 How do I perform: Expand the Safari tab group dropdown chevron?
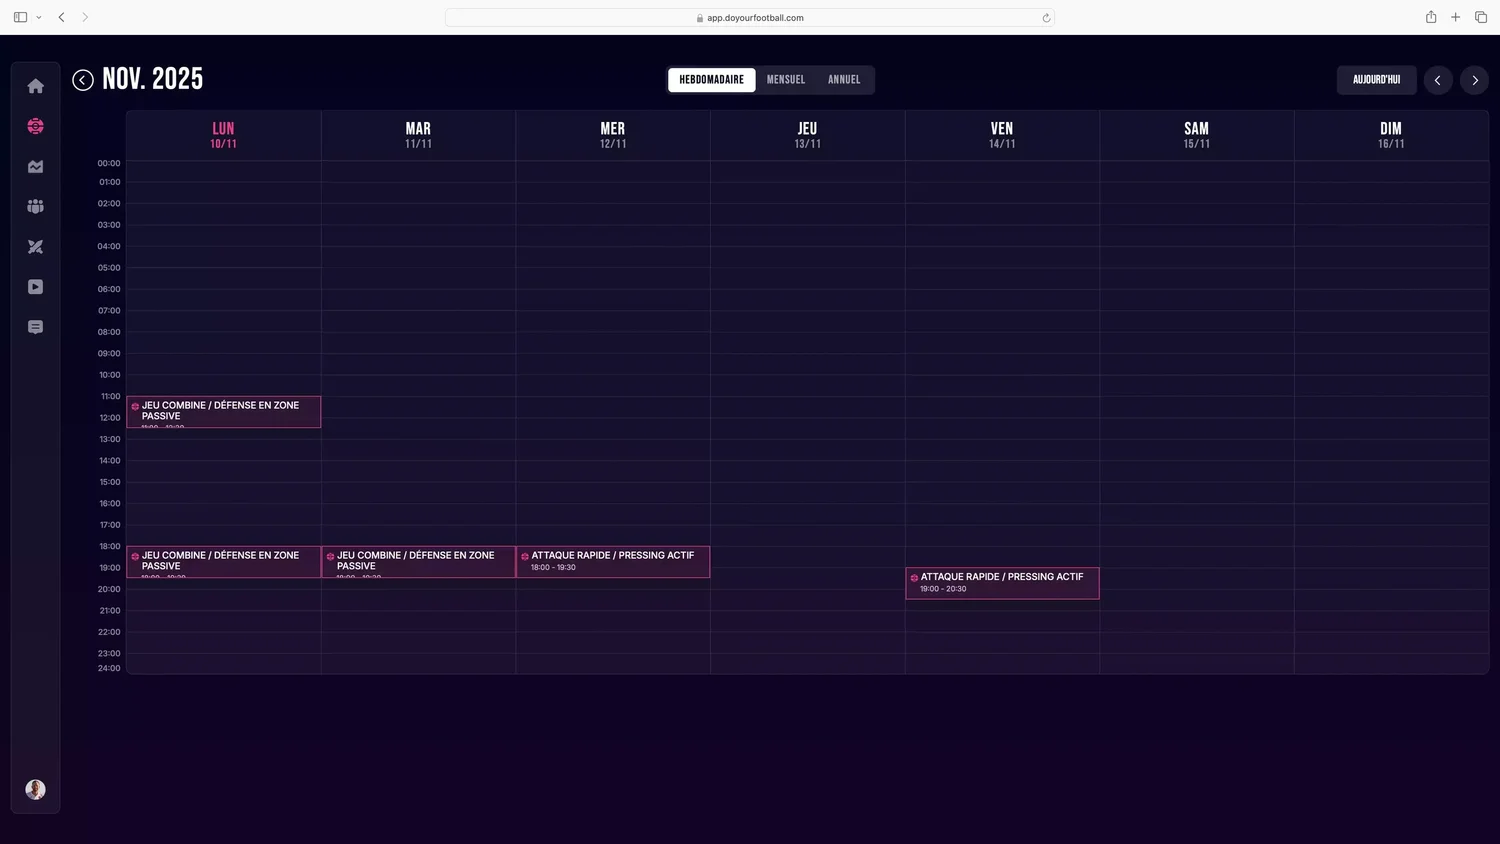pos(39,17)
